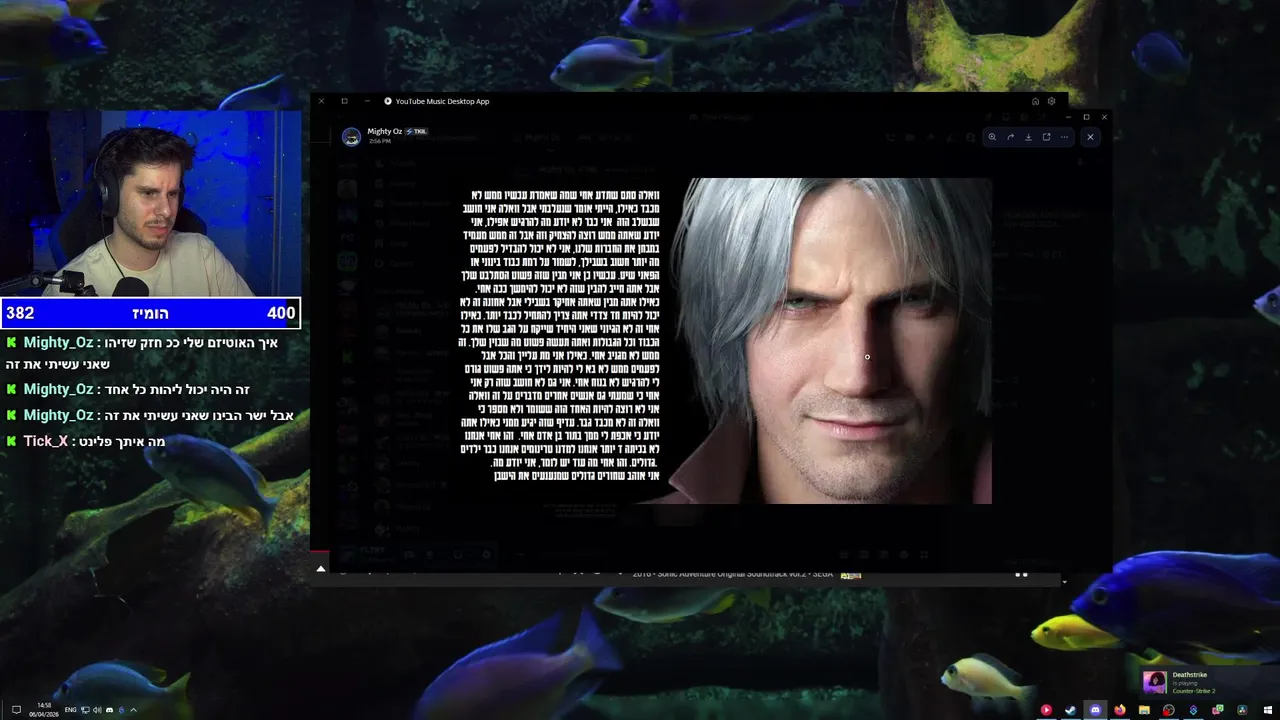1280x720 pixels.
Task: Pause playback in YouTube Music player bar
Action: coord(1021,574)
